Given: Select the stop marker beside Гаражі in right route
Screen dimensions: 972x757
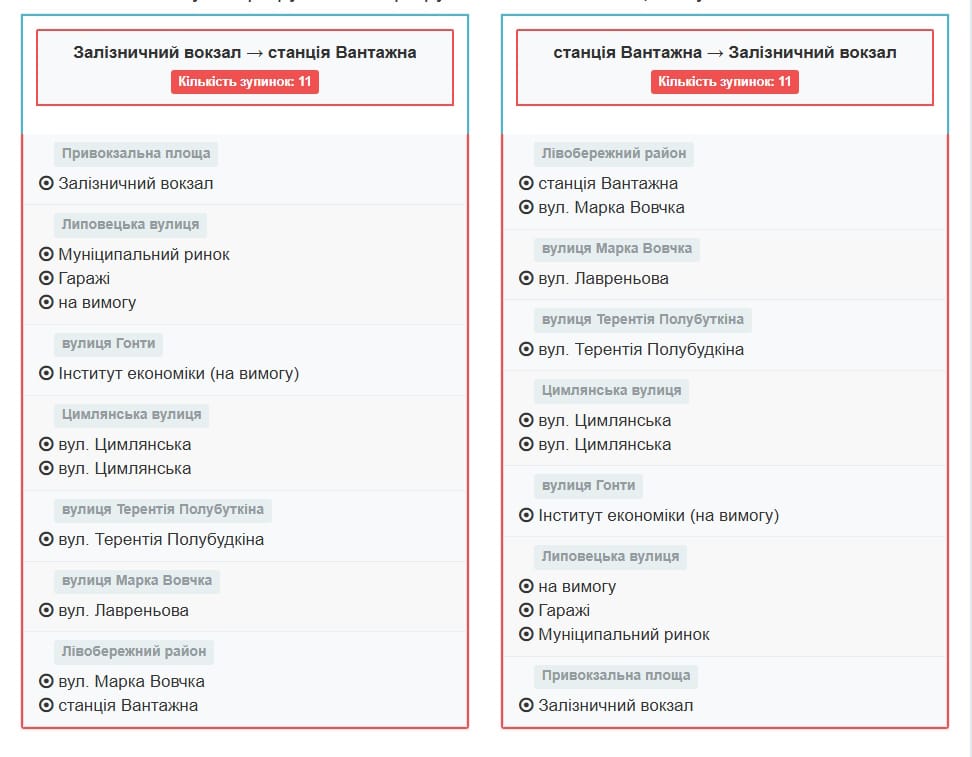Looking at the screenshot, I should pos(526,610).
